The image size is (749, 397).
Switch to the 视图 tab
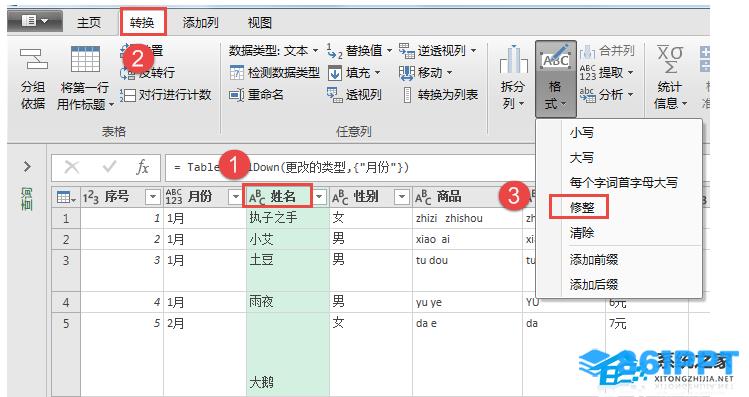coord(259,22)
